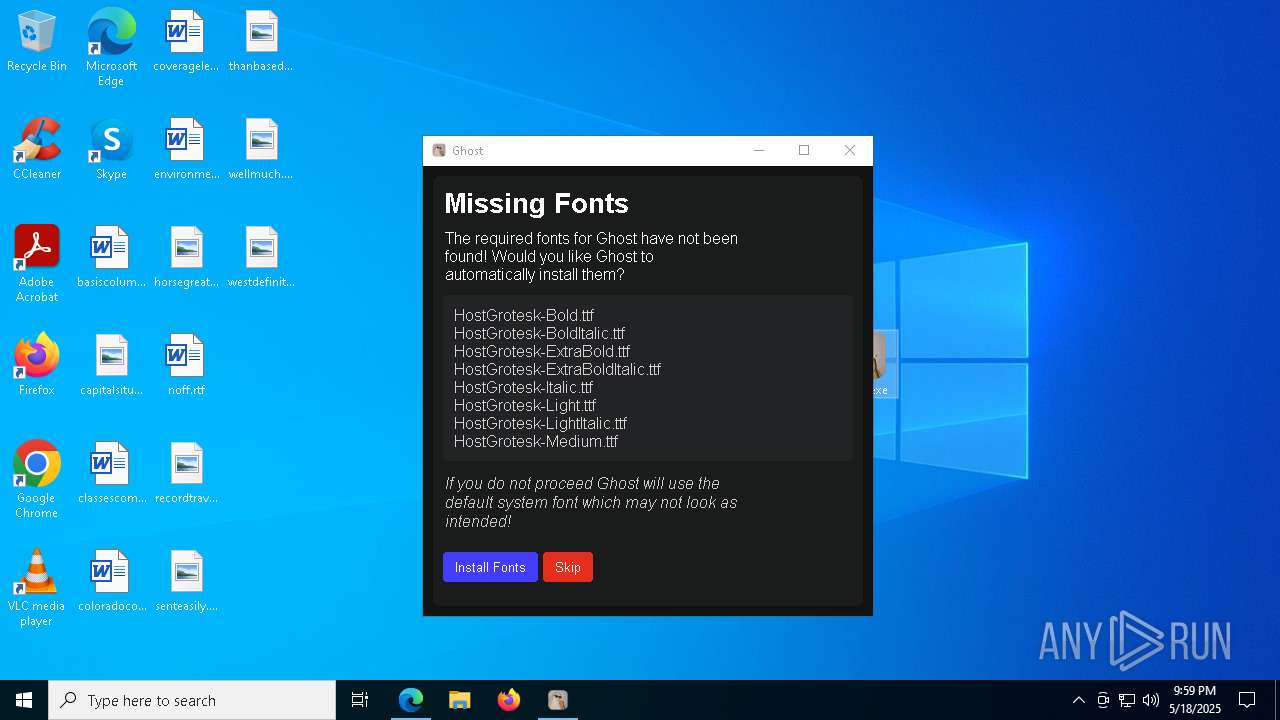1280x720 pixels.
Task: Click HostGrotesk-Medium.ttf in the list
Action: pos(535,441)
